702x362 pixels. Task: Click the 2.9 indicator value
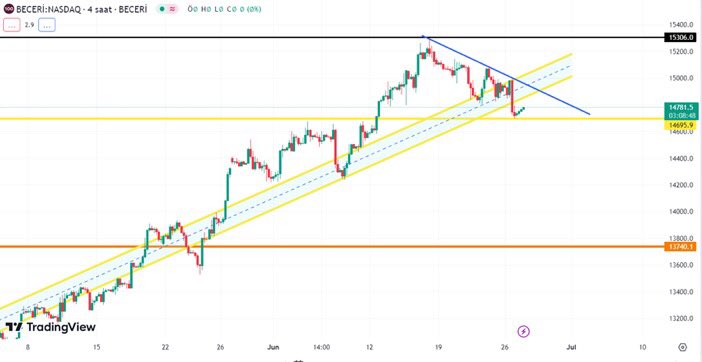pyautogui.click(x=30, y=26)
